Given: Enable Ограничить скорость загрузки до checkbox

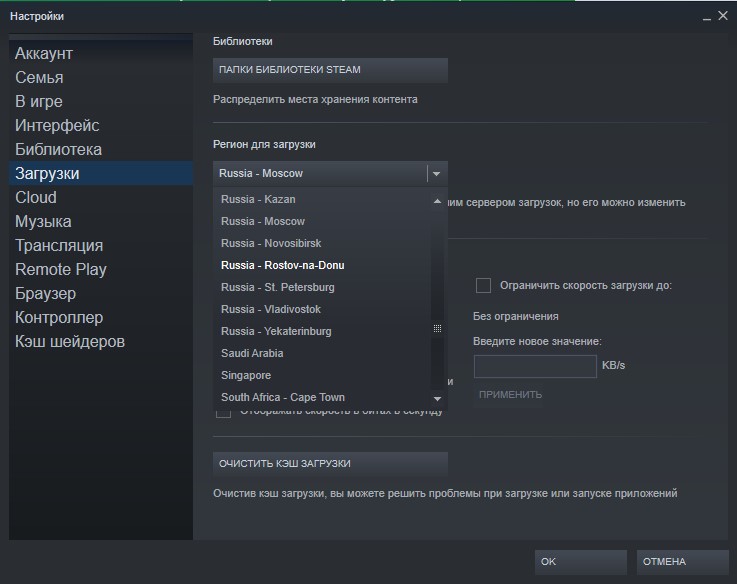Looking at the screenshot, I should (483, 285).
